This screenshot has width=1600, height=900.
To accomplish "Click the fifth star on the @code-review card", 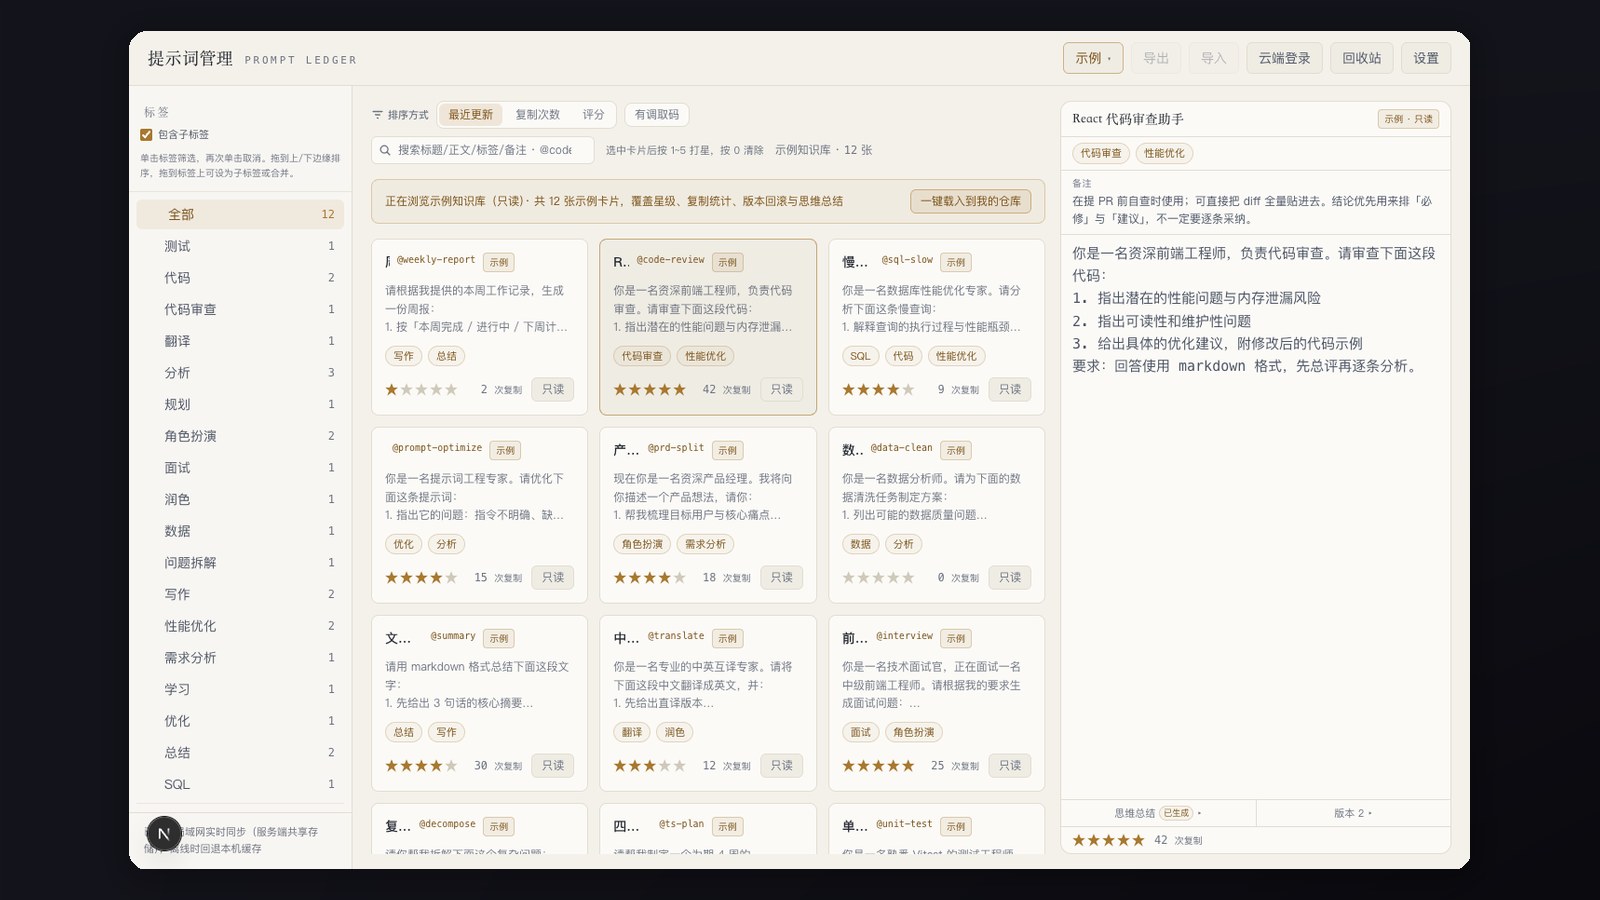I will click(680, 389).
